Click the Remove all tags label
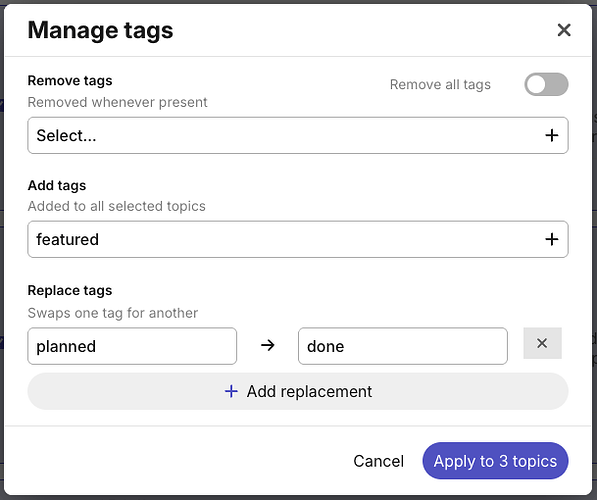Viewport: 597px width, 500px height. 440,85
